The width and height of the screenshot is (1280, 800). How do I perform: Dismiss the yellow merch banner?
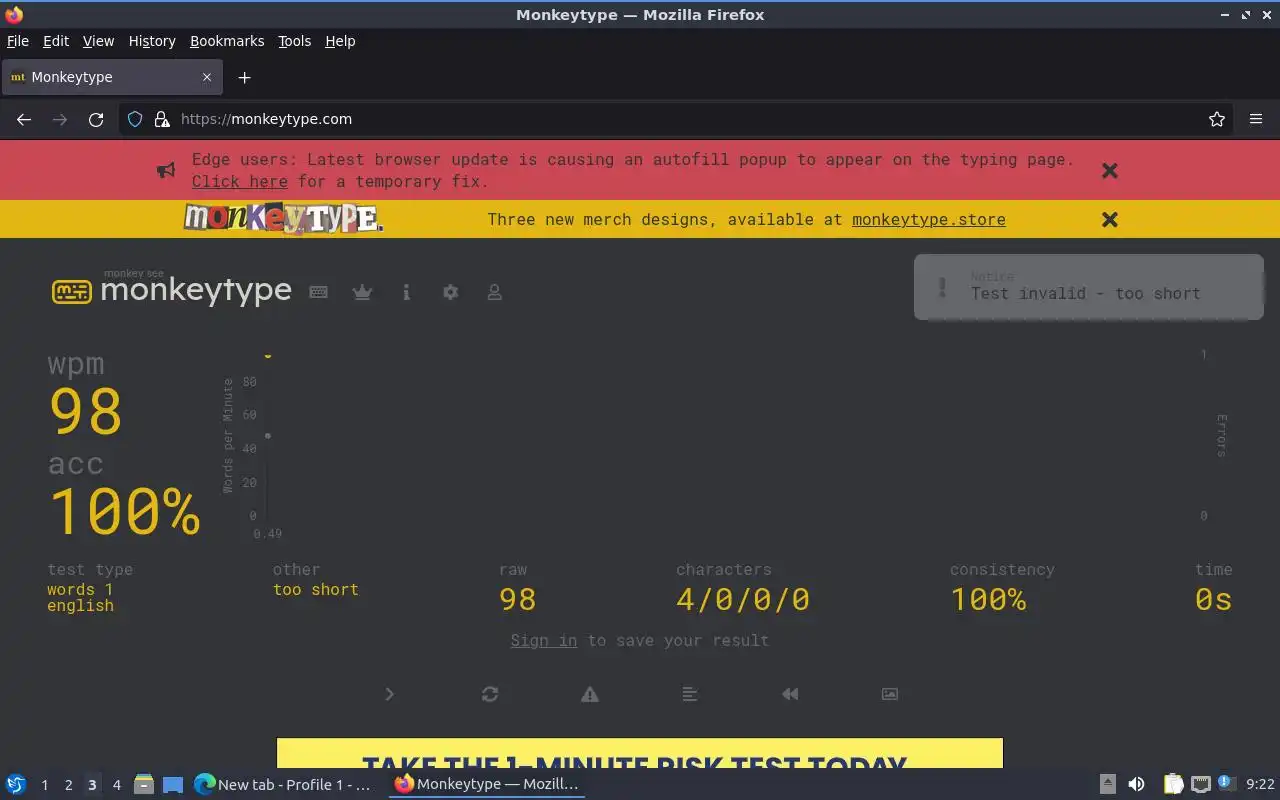(1110, 219)
